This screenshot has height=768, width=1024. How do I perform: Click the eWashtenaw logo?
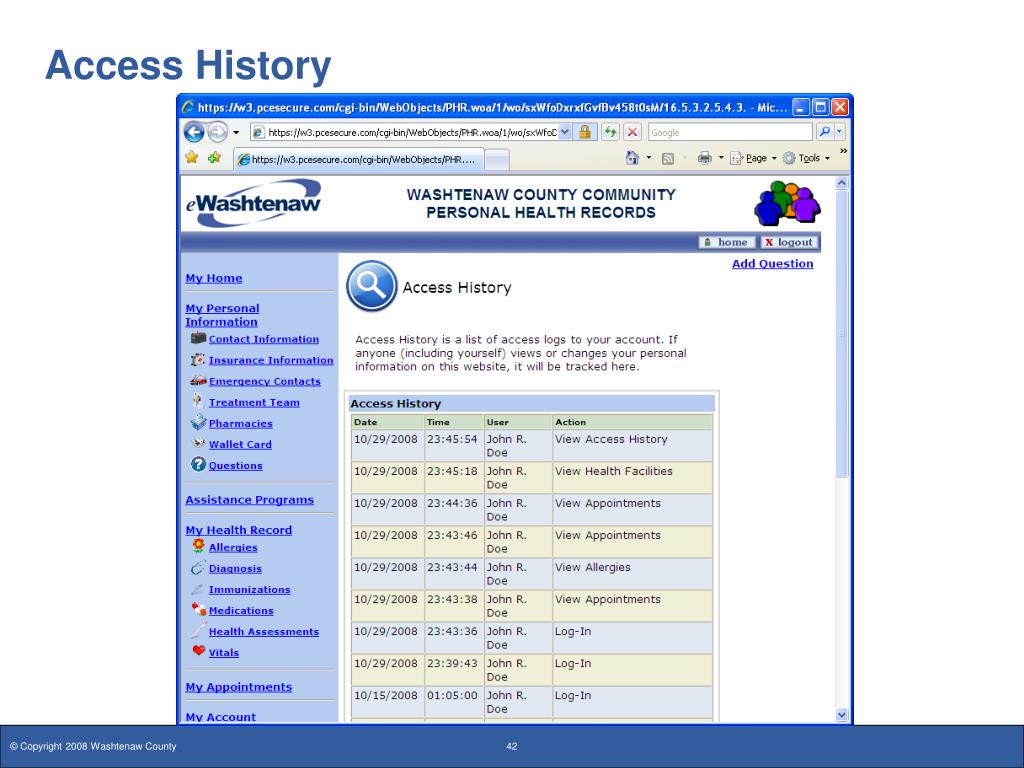[x=253, y=203]
